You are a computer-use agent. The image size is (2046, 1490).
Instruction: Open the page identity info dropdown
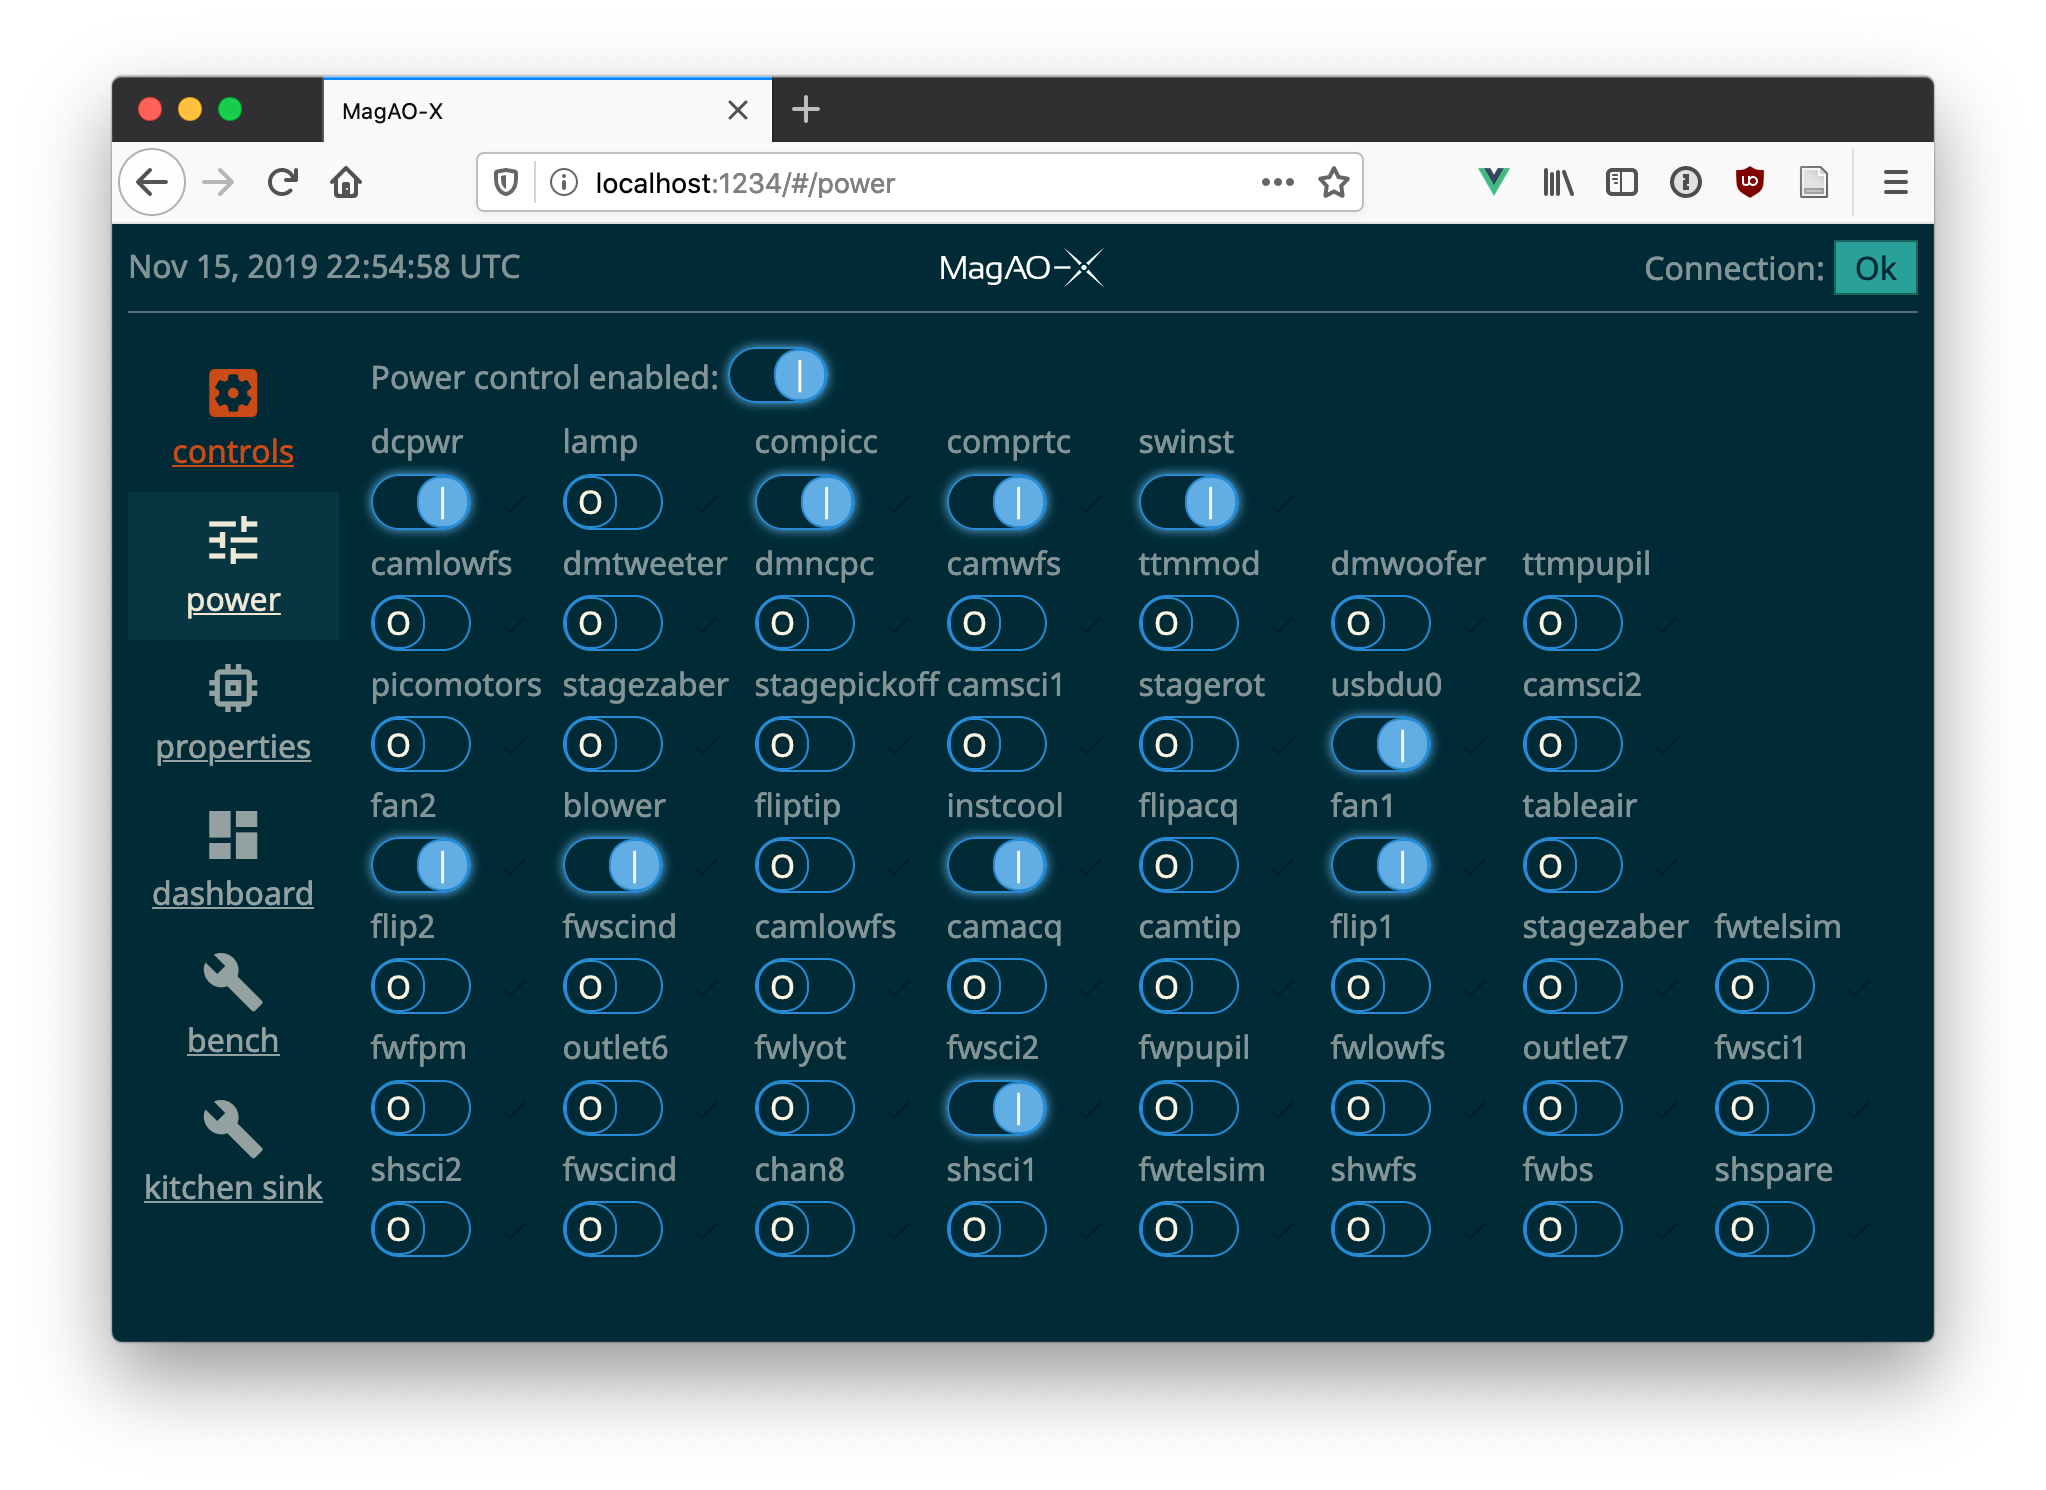pyautogui.click(x=563, y=182)
